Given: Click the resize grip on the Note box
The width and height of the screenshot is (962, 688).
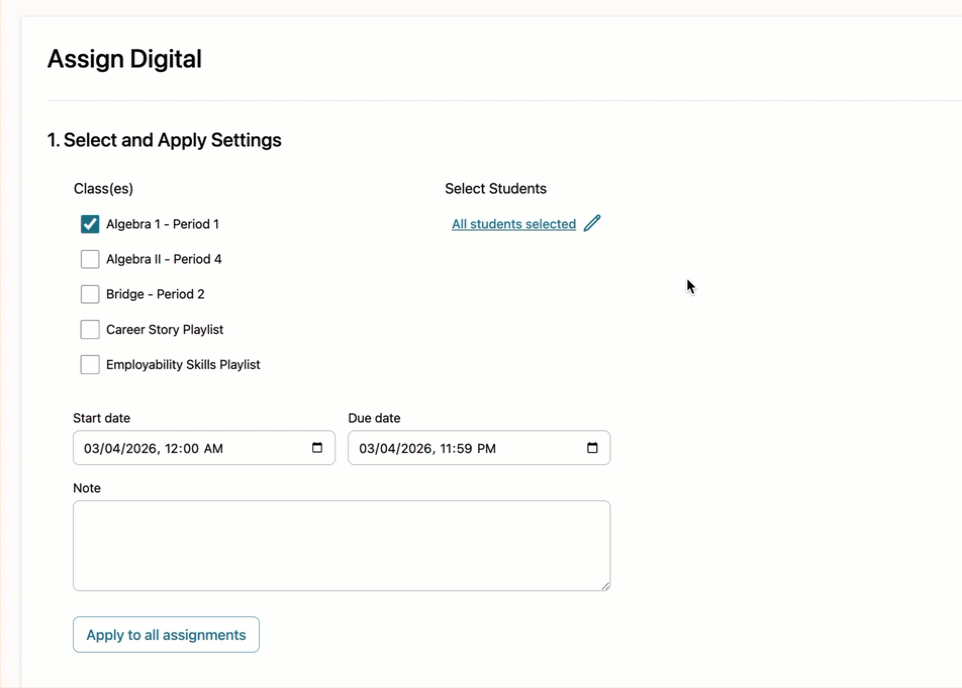Looking at the screenshot, I should point(606,586).
